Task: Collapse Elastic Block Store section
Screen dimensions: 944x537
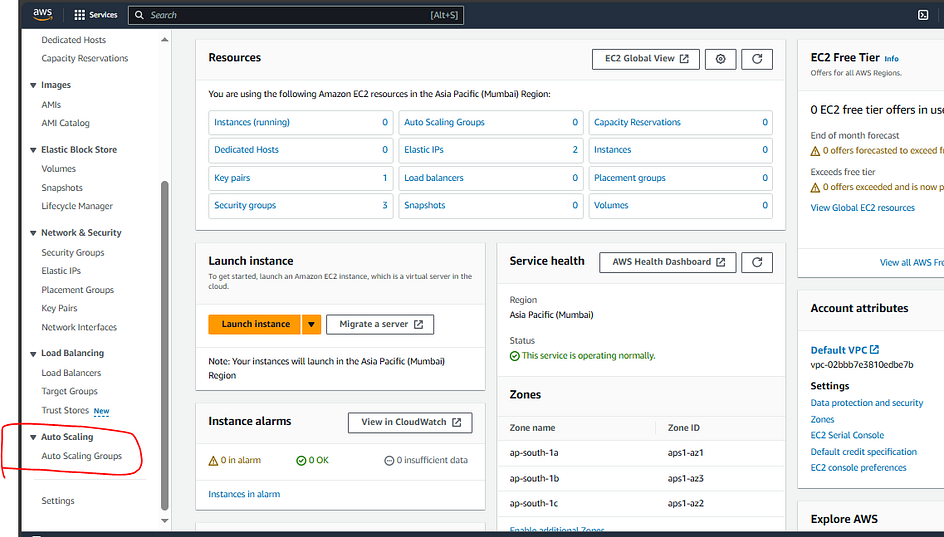Action: coord(33,150)
